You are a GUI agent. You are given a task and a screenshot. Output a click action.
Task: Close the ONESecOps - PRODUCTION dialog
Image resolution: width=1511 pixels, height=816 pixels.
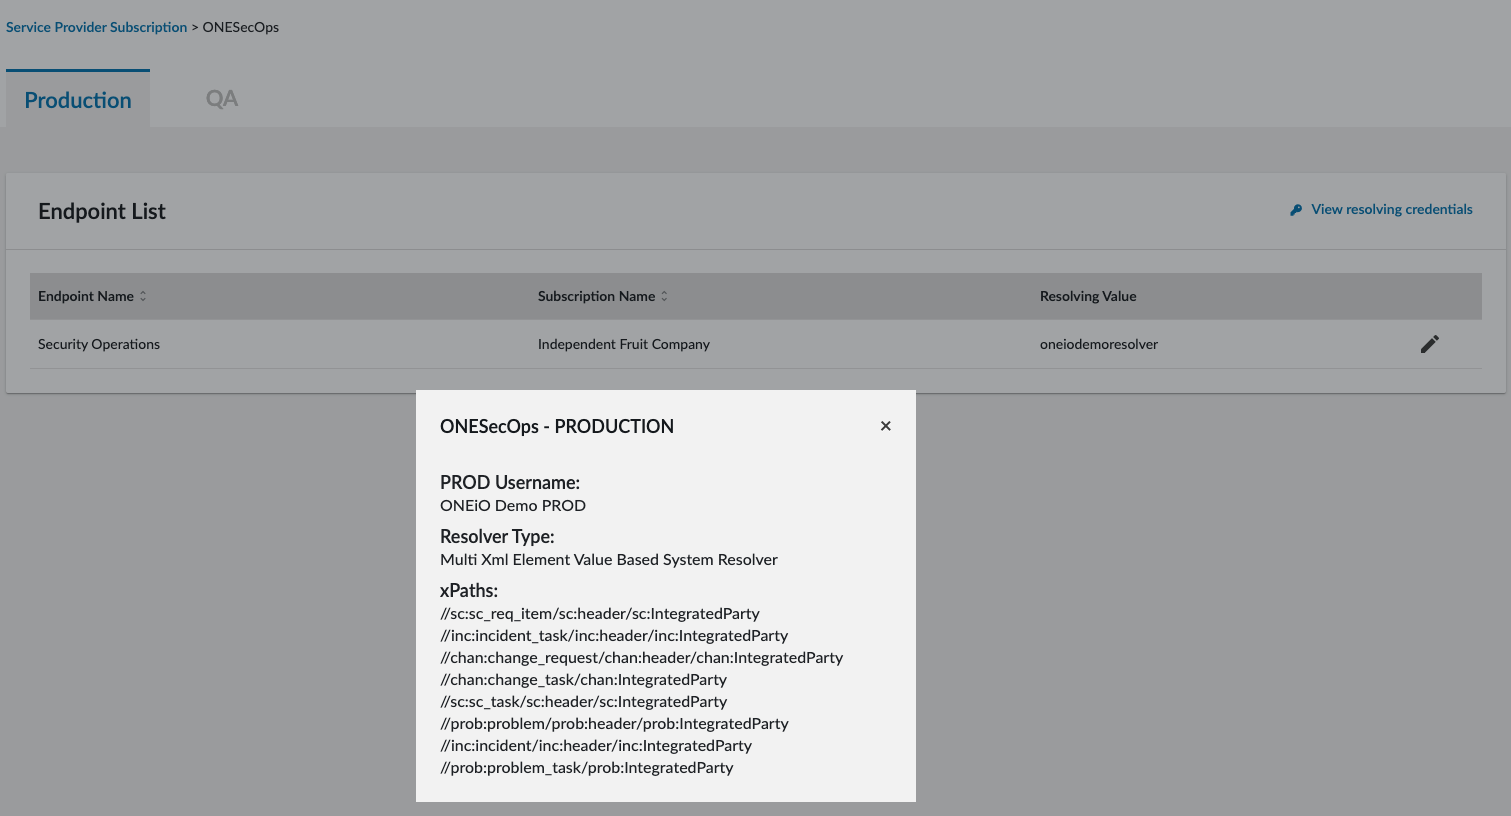click(885, 426)
